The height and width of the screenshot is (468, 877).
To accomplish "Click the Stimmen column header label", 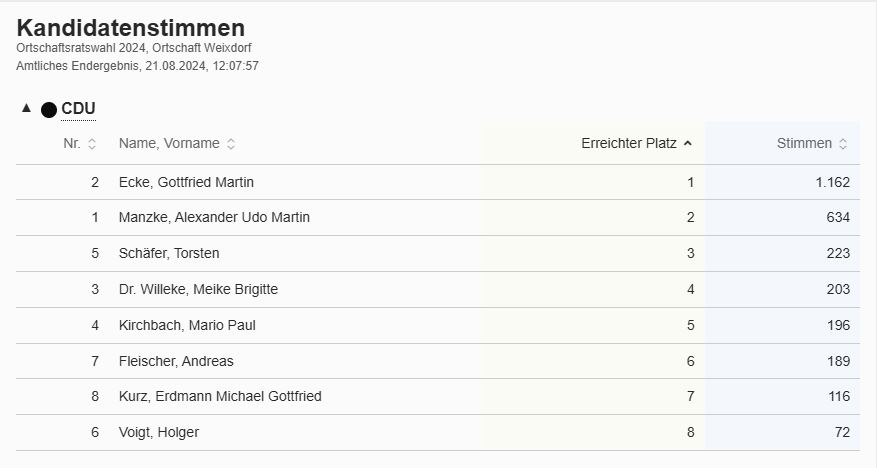I will click(804, 144).
